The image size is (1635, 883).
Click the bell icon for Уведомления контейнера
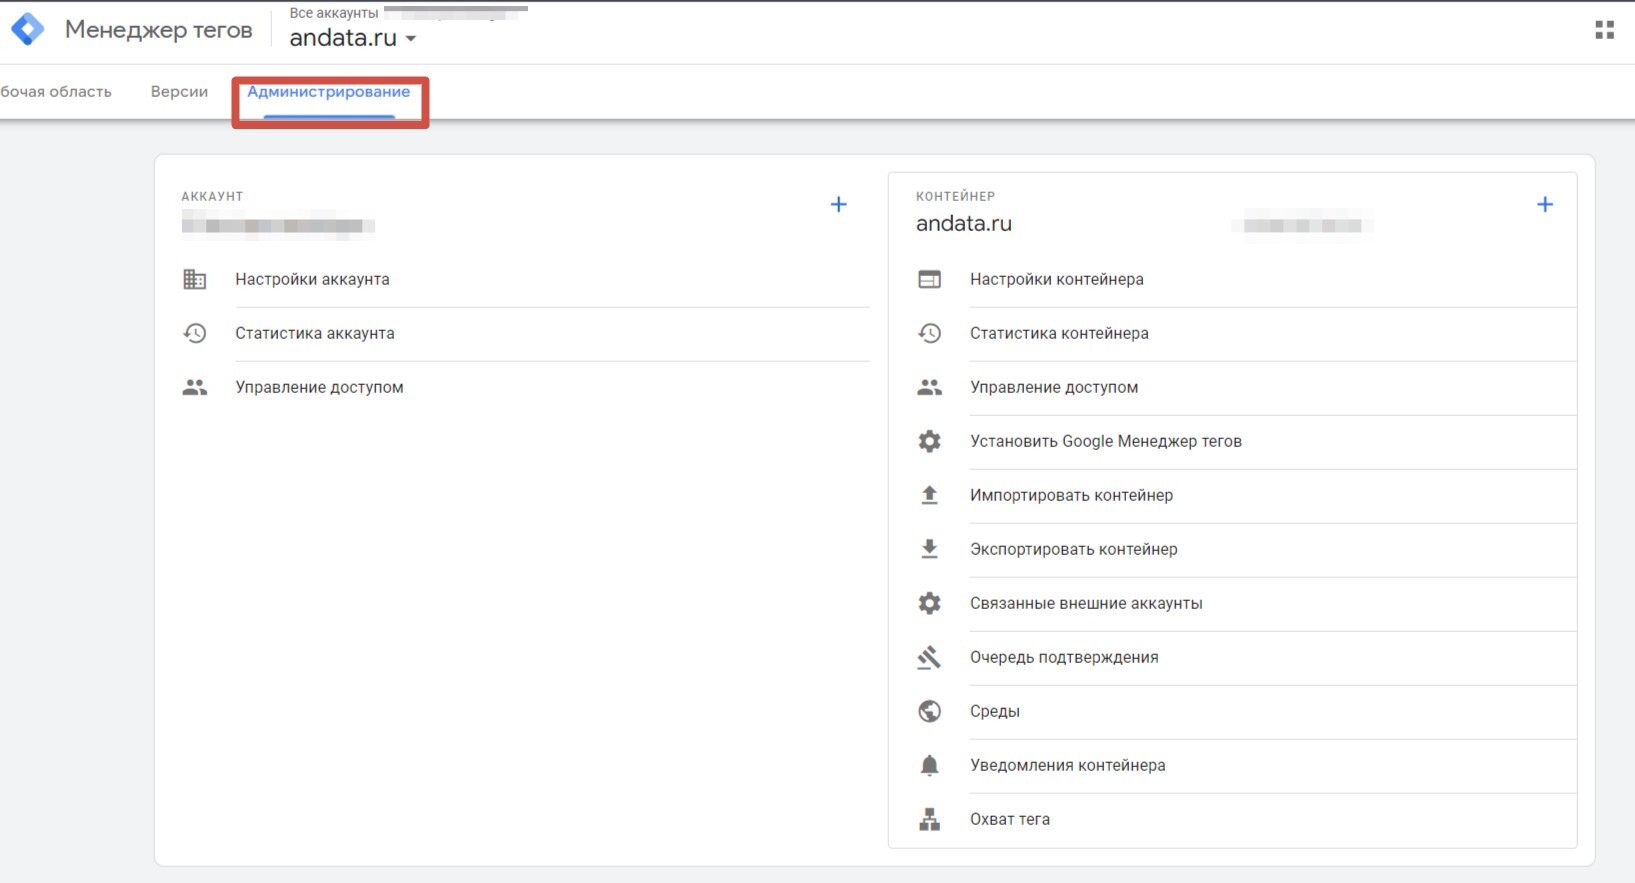coord(930,765)
